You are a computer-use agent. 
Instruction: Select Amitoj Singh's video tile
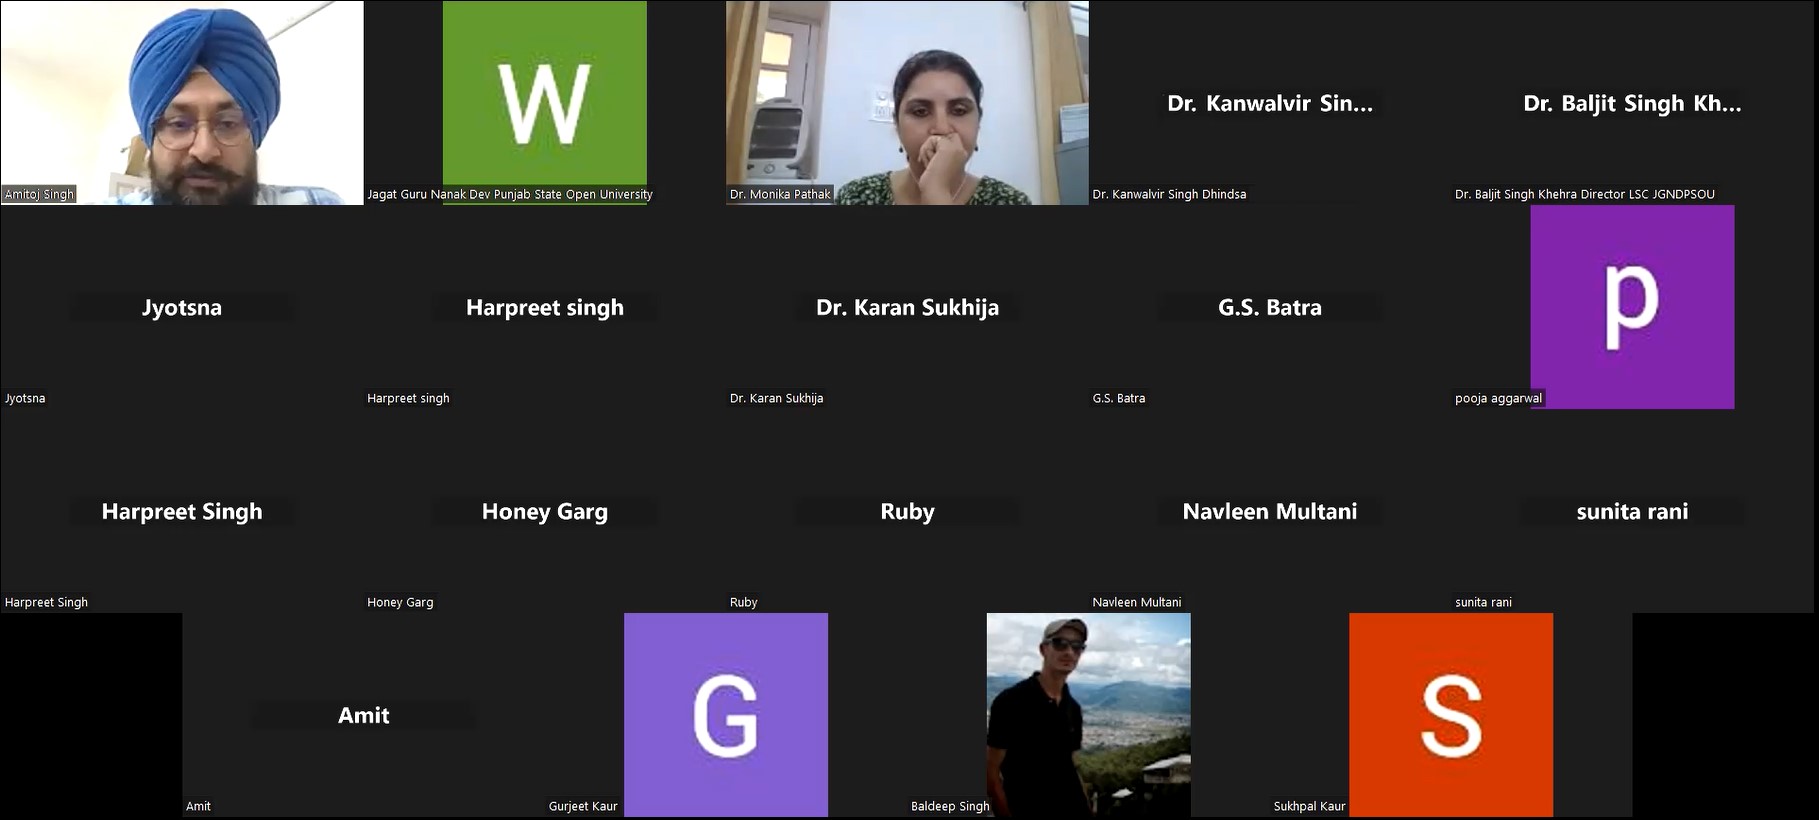tap(182, 103)
